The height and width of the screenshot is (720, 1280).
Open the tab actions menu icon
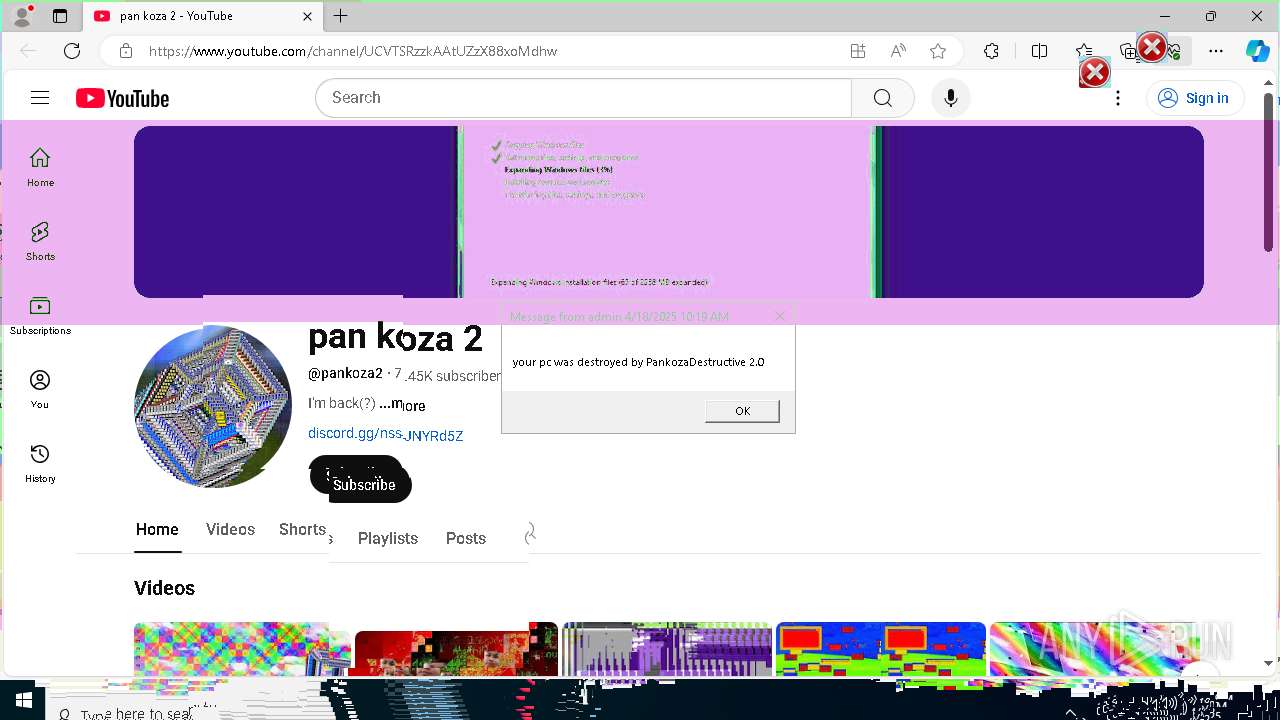pyautogui.click(x=60, y=16)
